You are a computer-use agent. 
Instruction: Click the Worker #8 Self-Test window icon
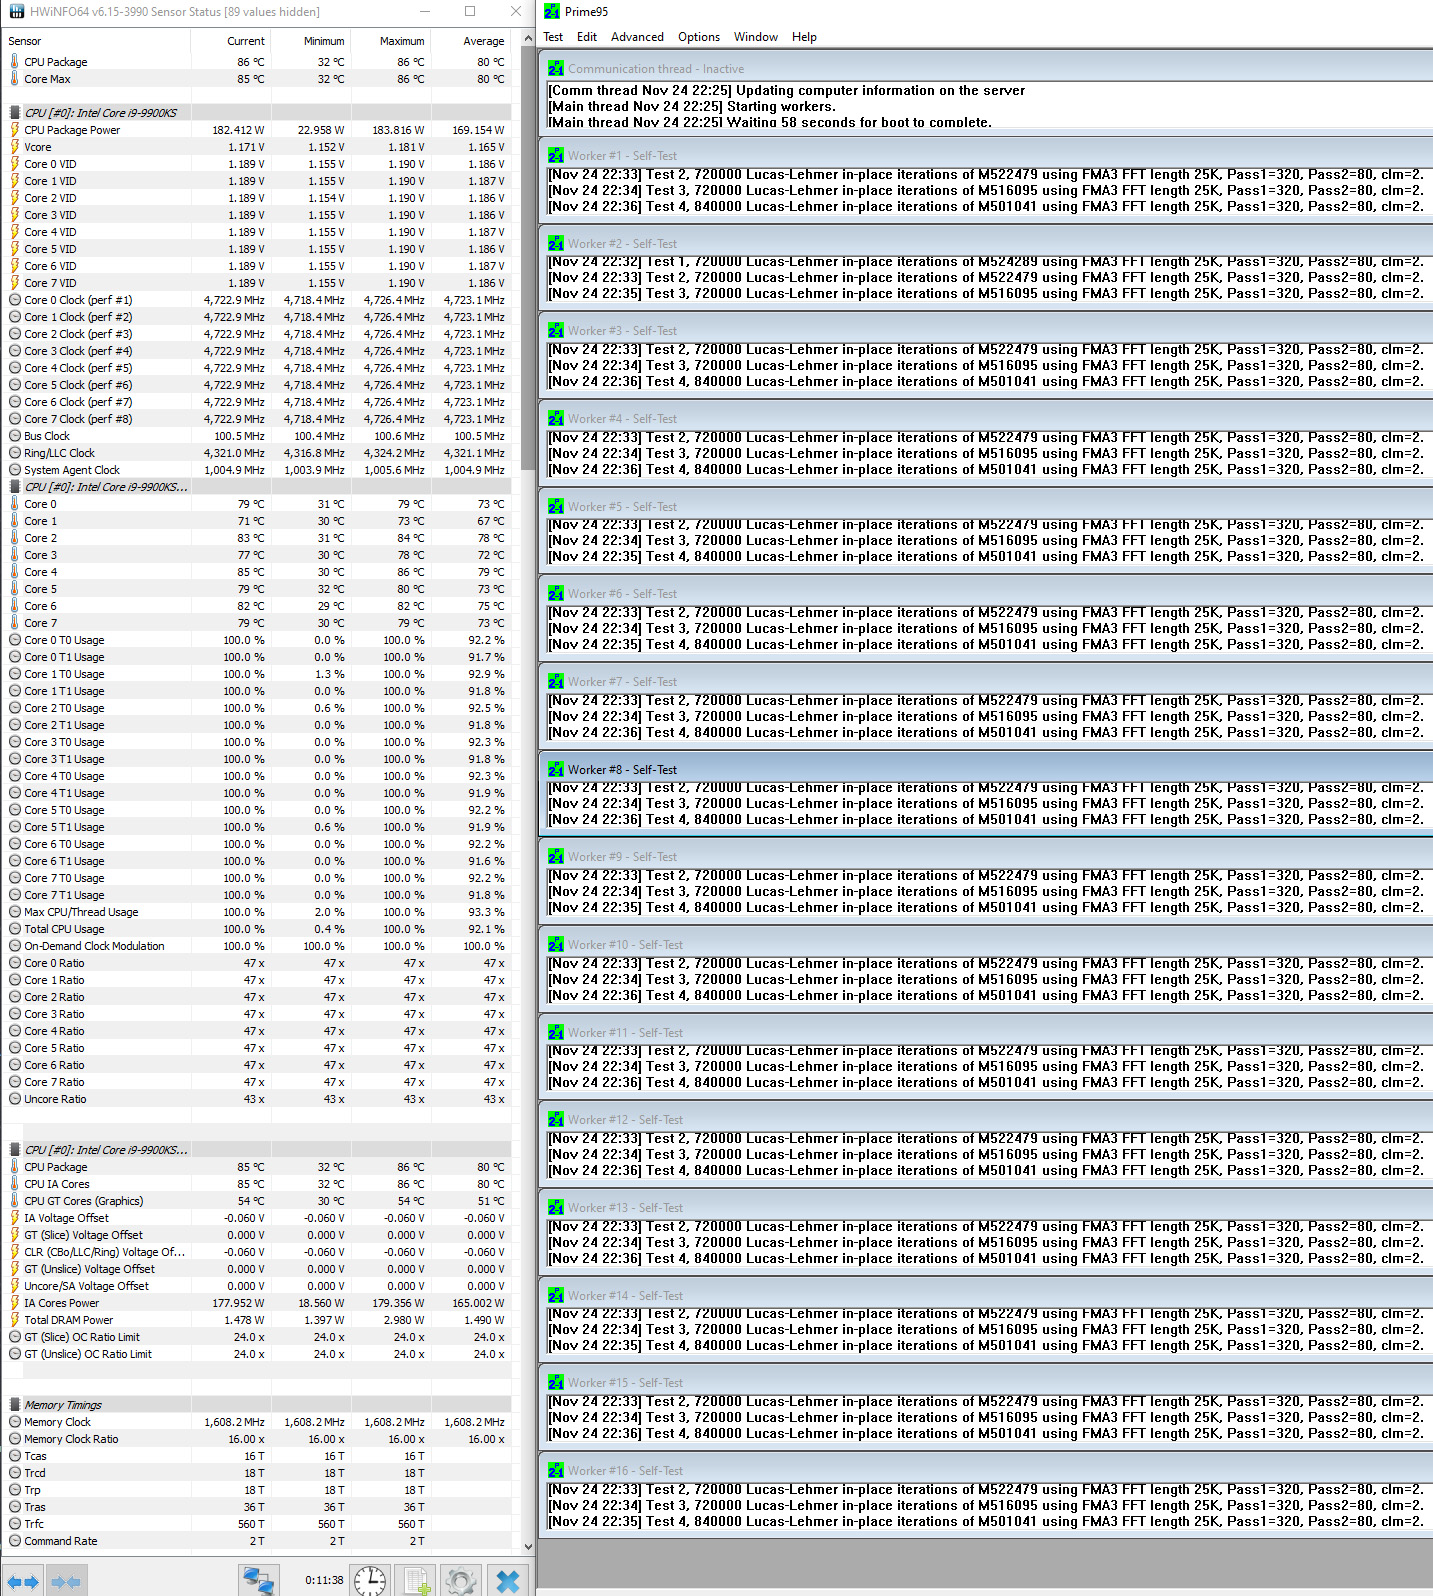pyautogui.click(x=556, y=770)
